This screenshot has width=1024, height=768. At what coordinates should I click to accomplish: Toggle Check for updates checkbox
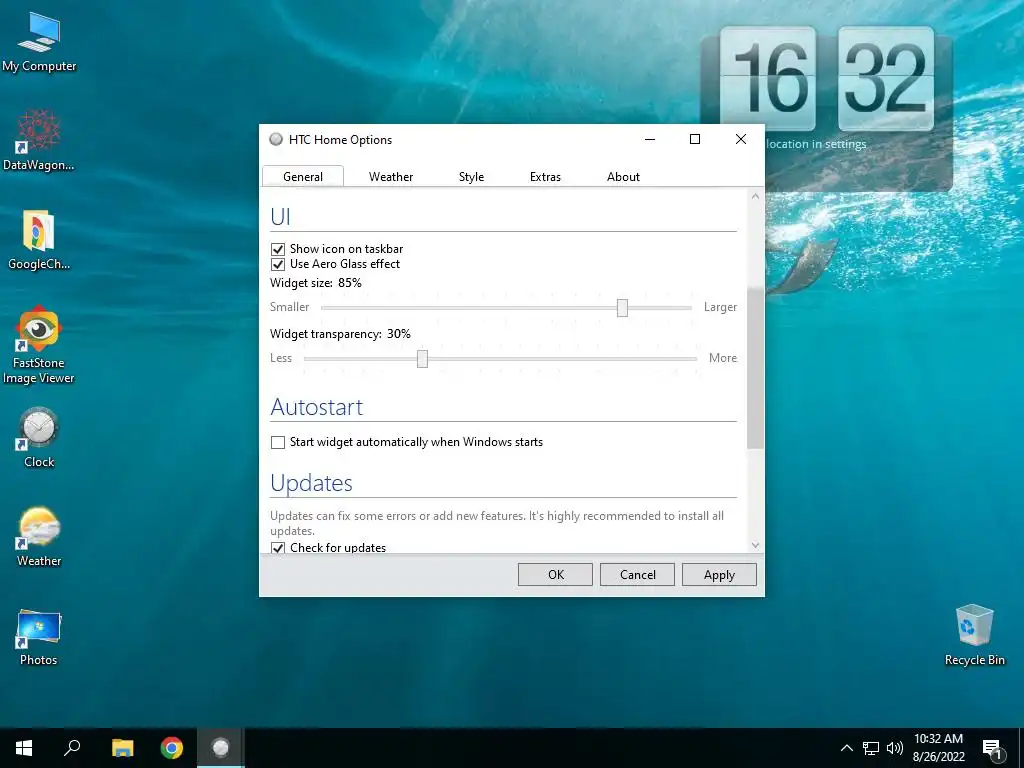[278, 547]
